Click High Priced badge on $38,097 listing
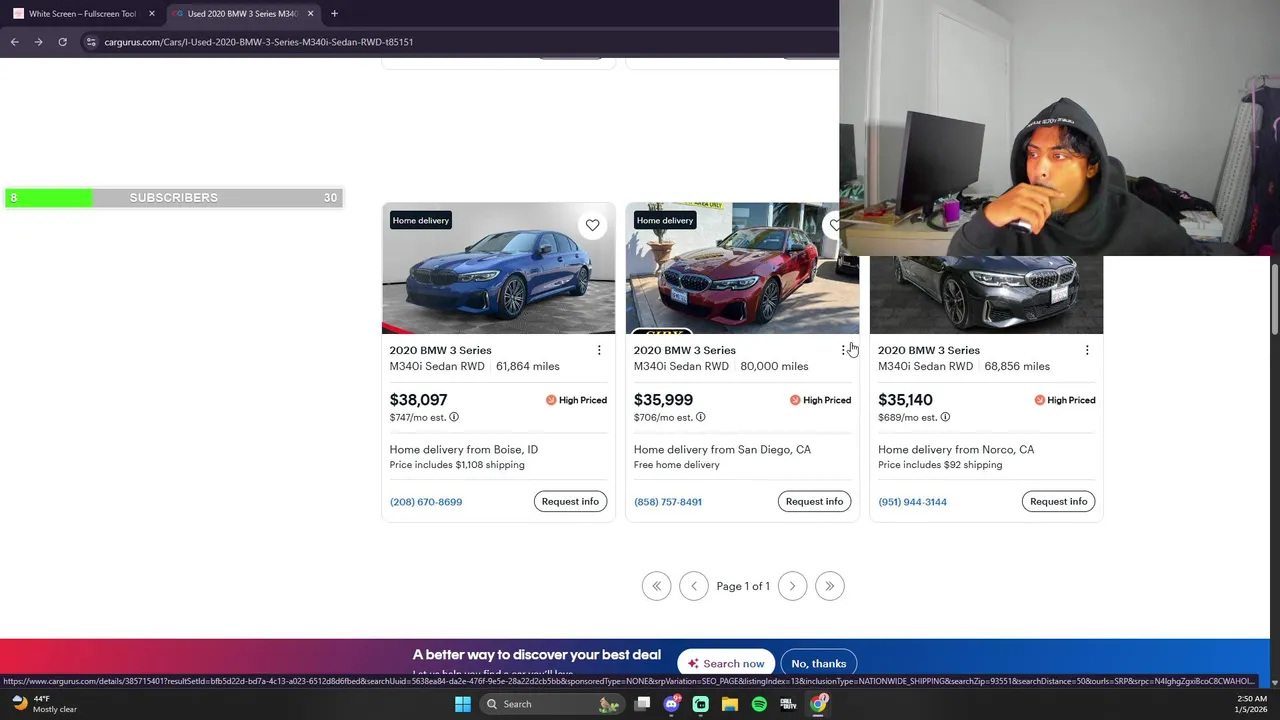This screenshot has width=1280, height=720. pos(576,400)
